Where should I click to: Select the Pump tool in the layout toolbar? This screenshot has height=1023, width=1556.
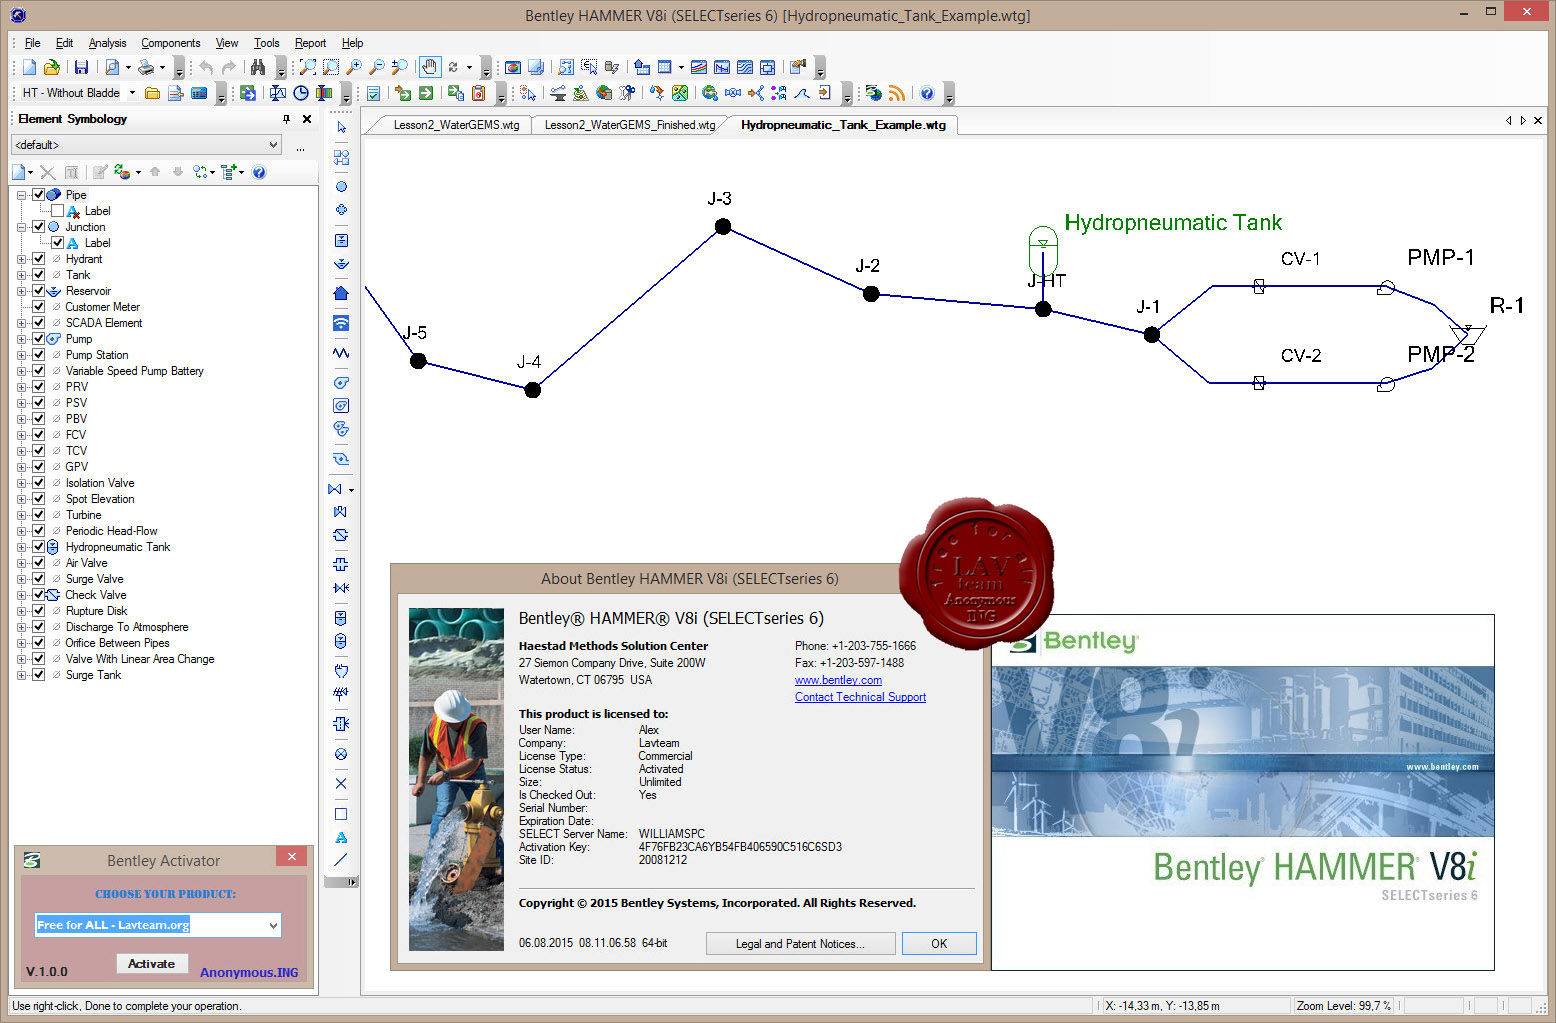coord(341,382)
